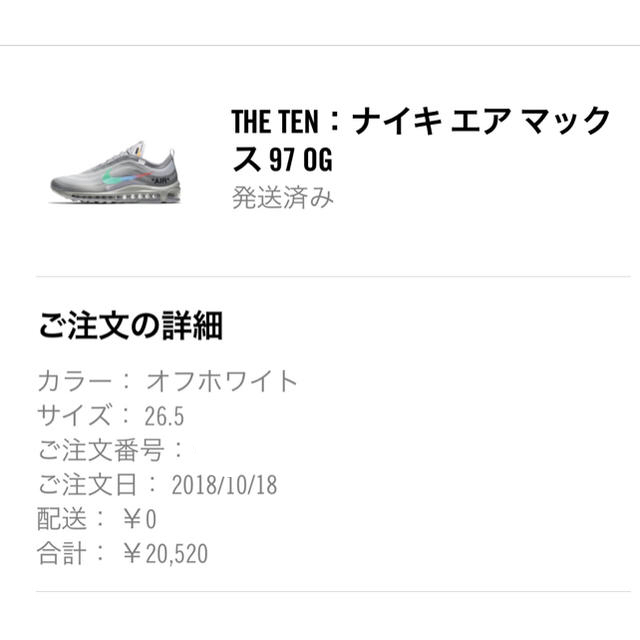This screenshot has height=640, width=640.
Task: Click the 合計 label
Action: pos(62,553)
